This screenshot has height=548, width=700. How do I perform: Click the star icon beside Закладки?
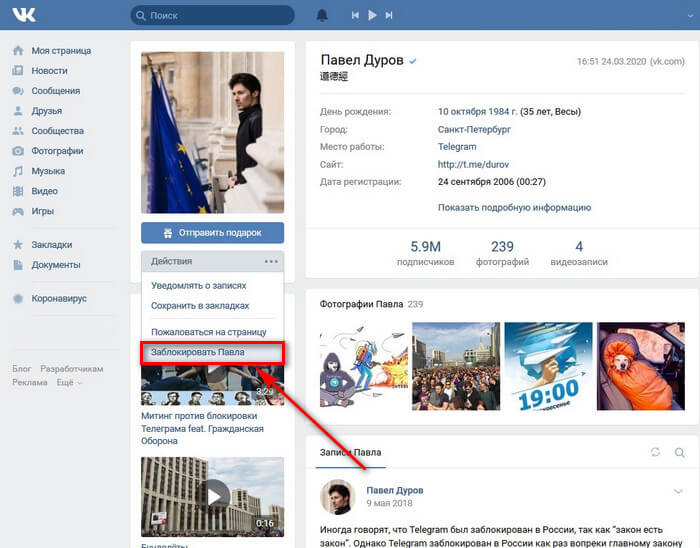(x=18, y=245)
